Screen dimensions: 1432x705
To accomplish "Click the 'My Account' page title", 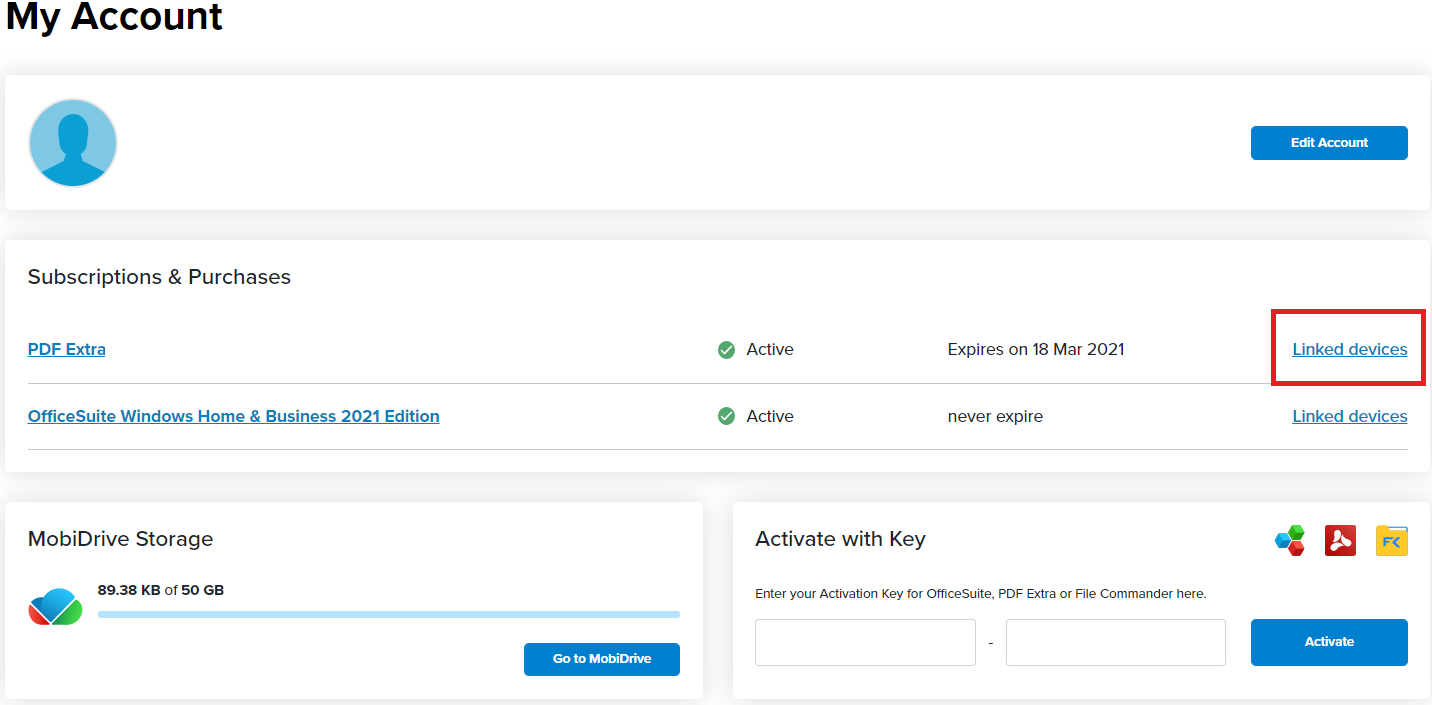I will (x=114, y=16).
